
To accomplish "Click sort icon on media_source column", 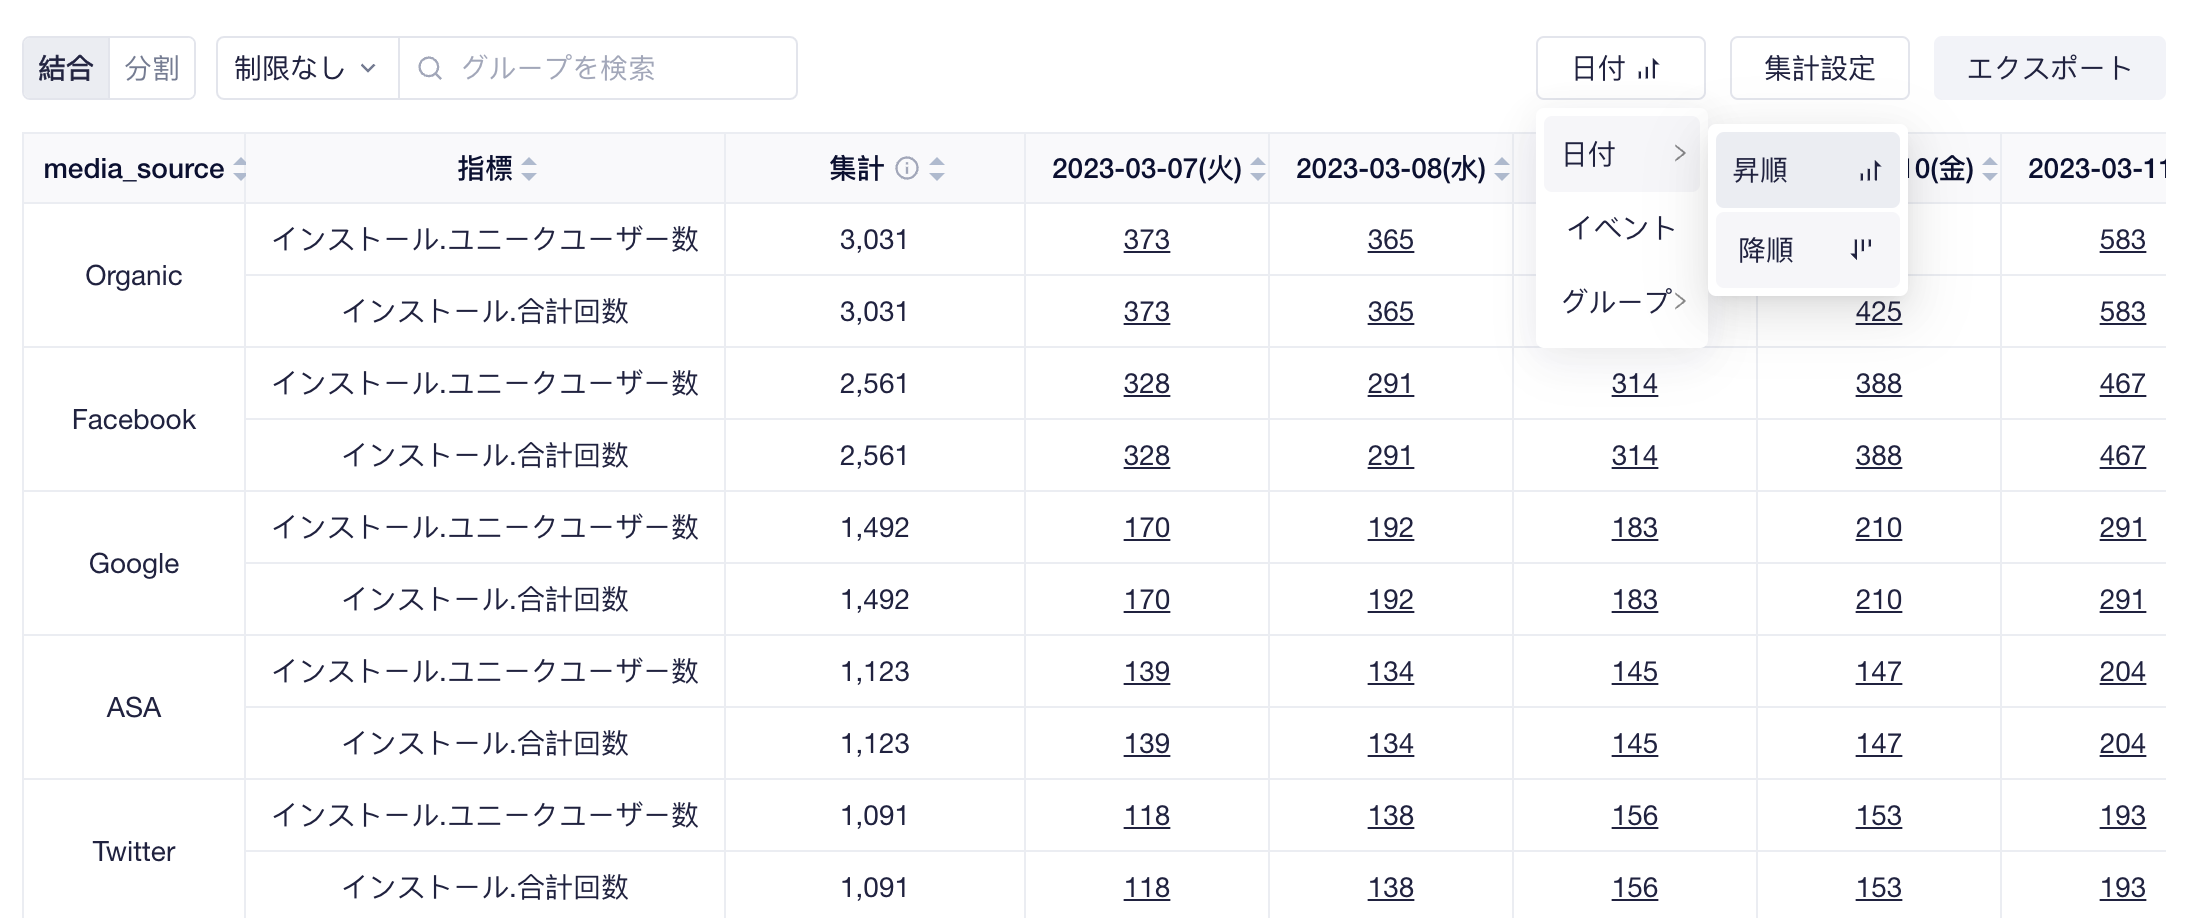I will click(x=240, y=169).
